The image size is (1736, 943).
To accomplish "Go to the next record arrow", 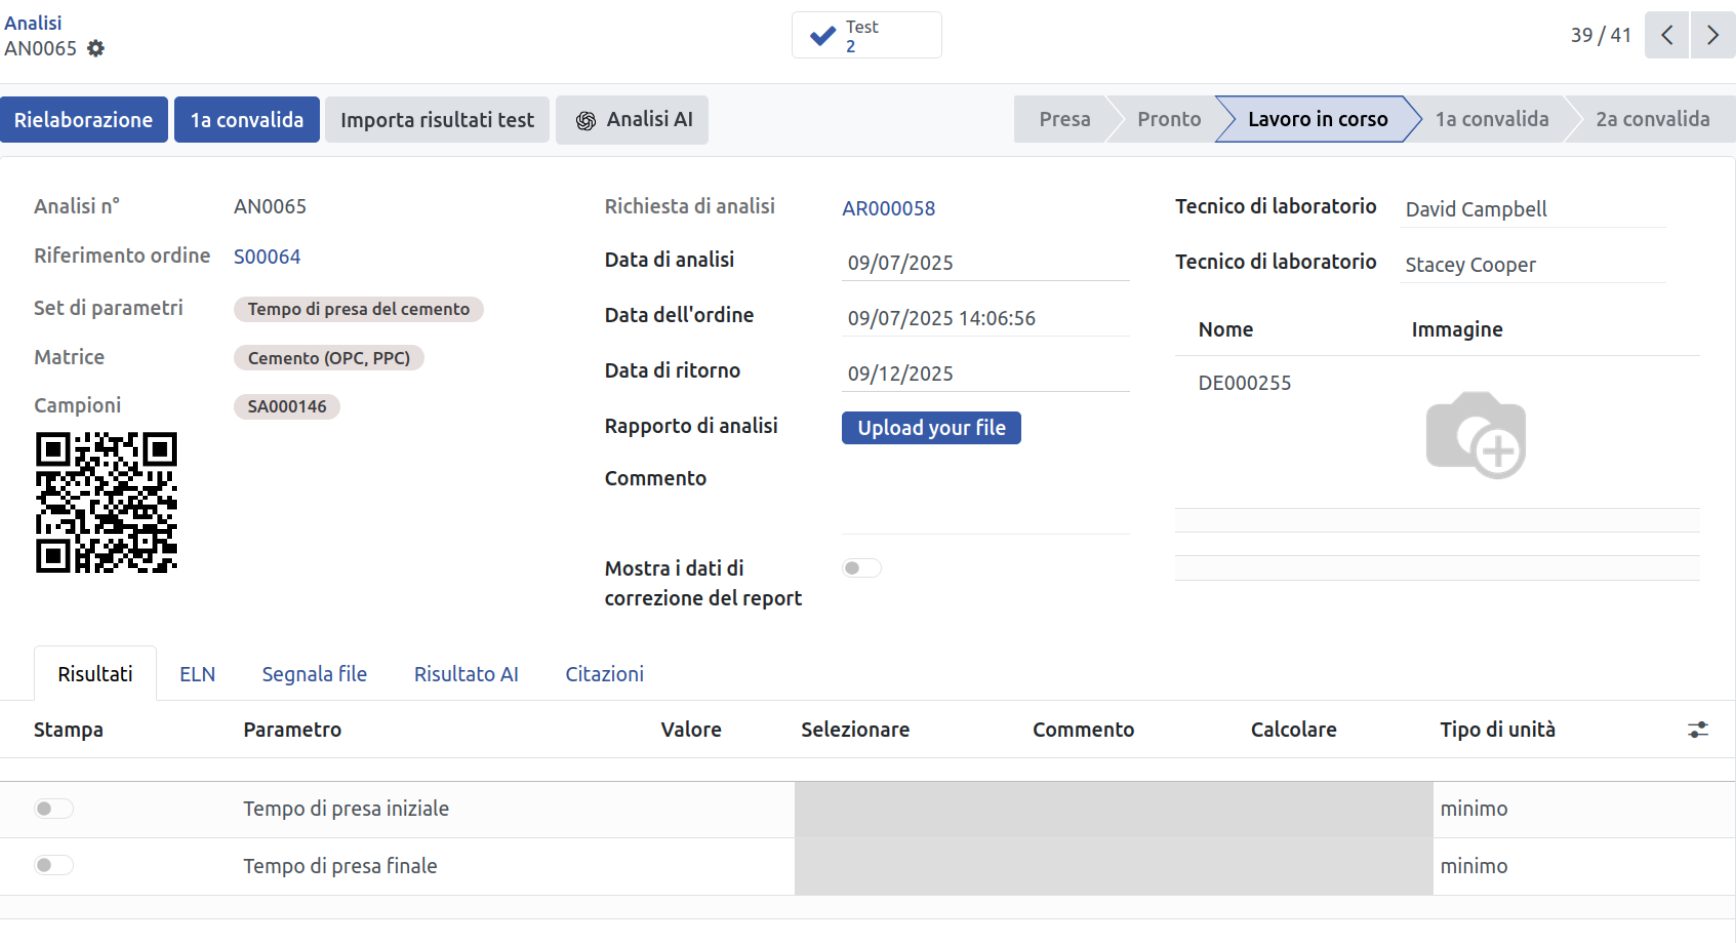I will [1712, 35].
